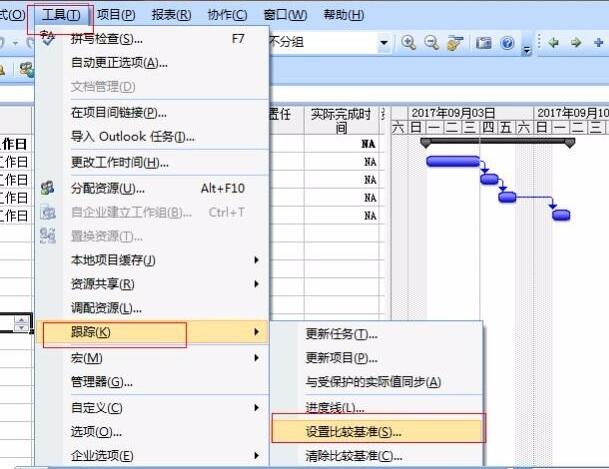Click 清除比较基准(C) clear baseline
Viewport: 609px width, 469px height.
377,455
